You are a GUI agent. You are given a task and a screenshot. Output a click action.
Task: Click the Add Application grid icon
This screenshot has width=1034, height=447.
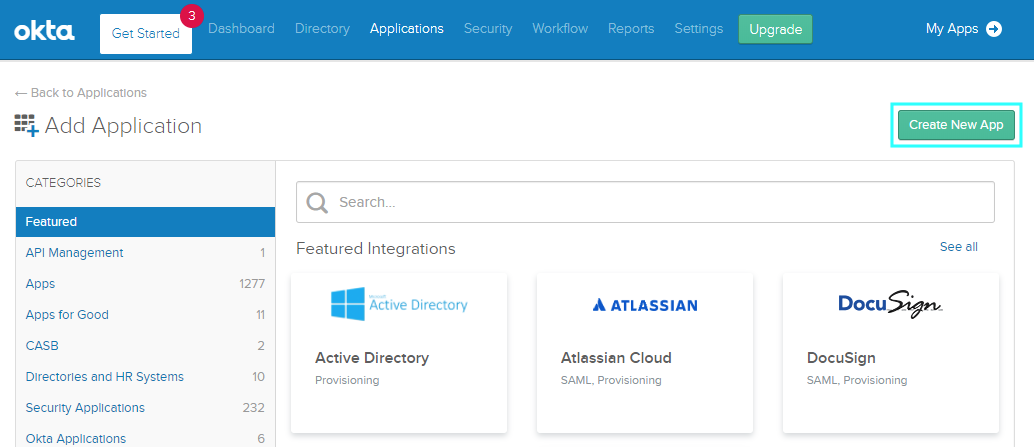27,125
